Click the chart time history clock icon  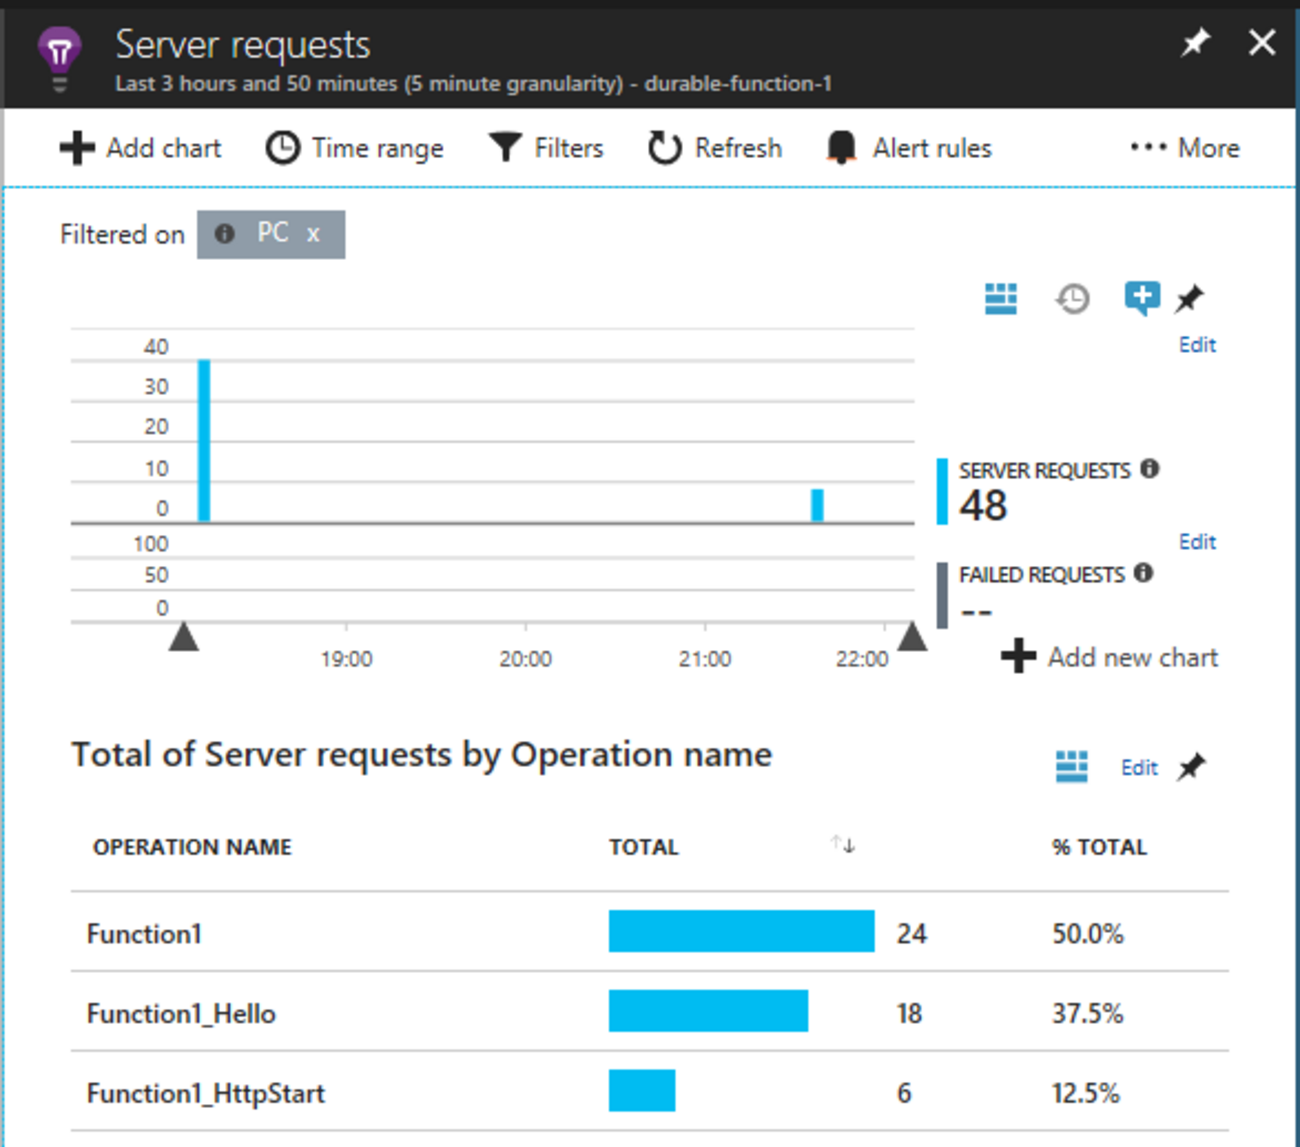[1072, 298]
